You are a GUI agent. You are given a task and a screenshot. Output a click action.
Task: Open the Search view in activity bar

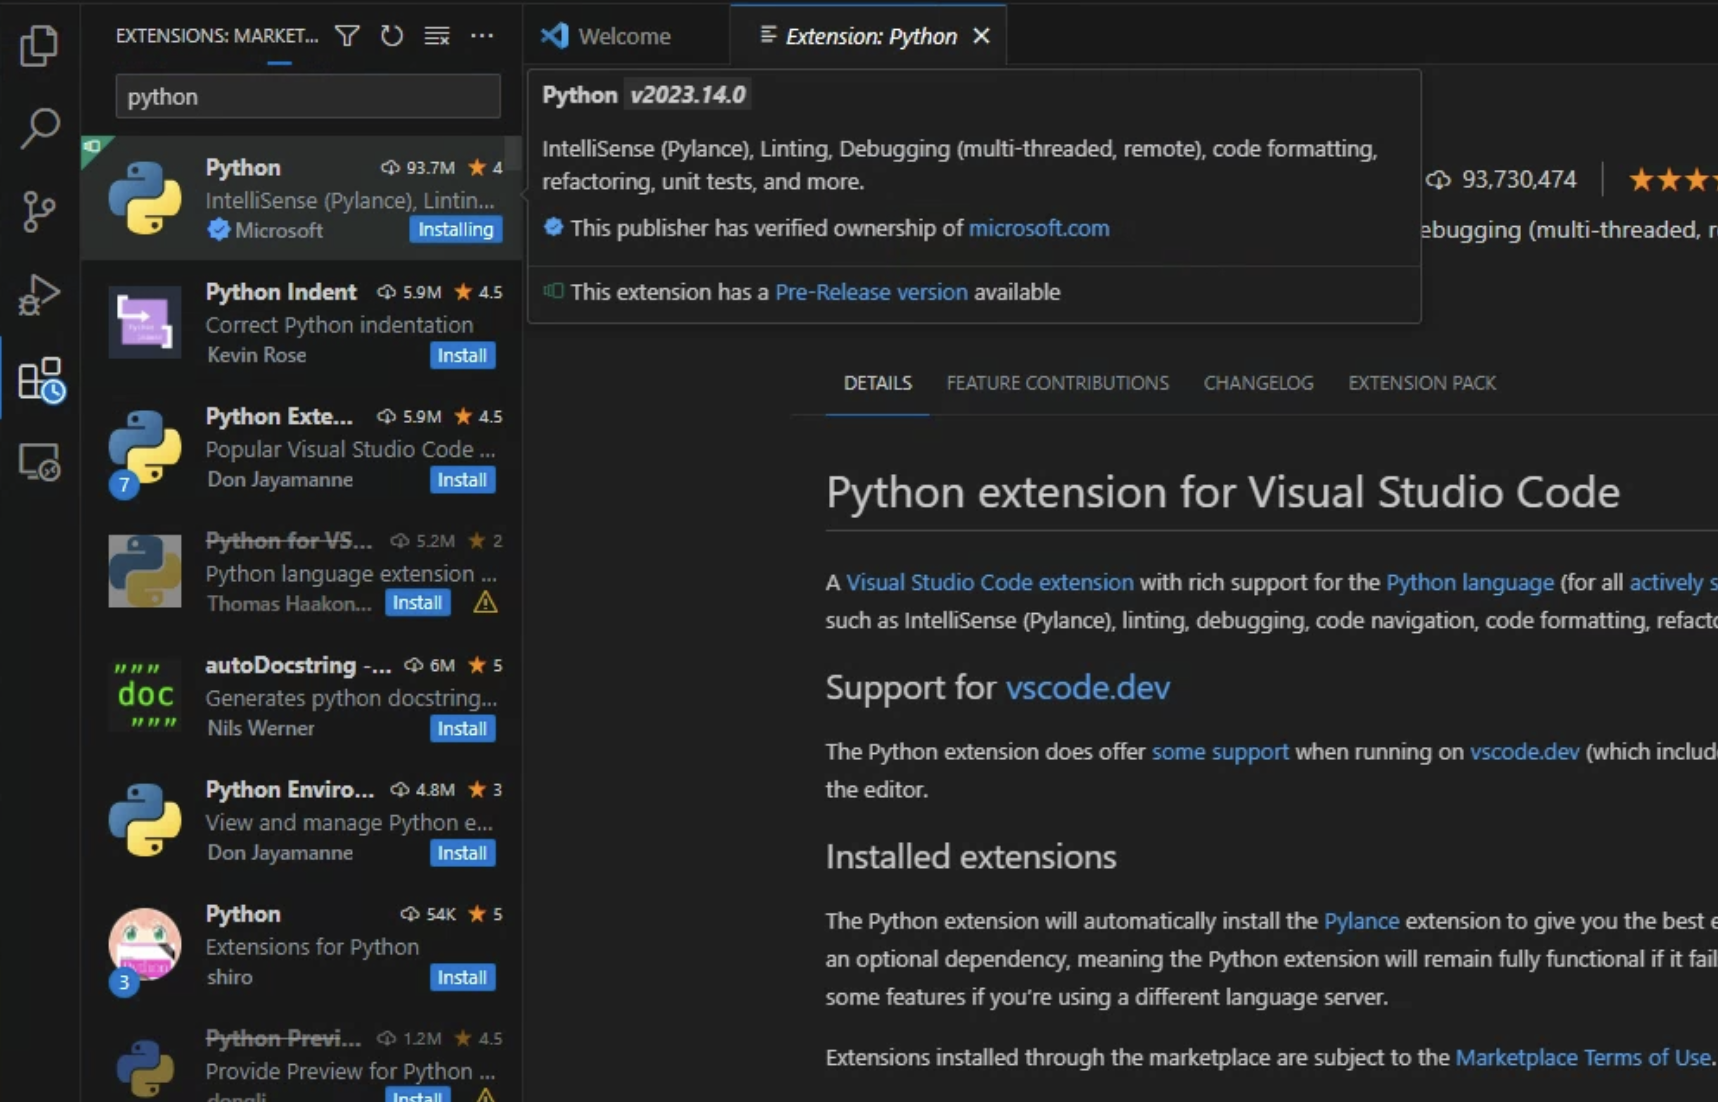tap(39, 128)
